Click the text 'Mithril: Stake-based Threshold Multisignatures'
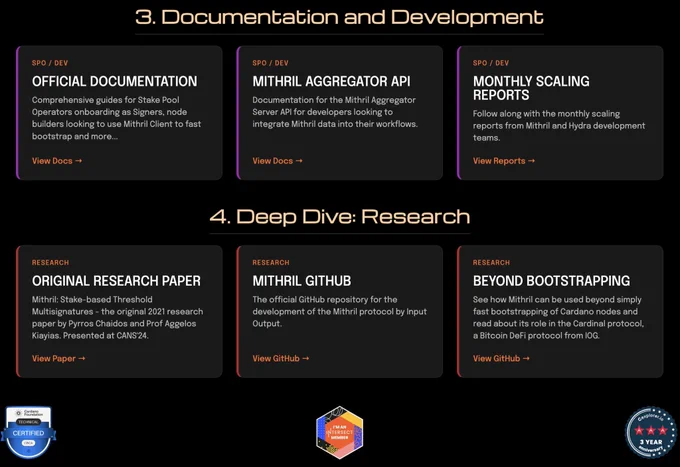Viewport: 680px width, 467px height. pyautogui.click(x=118, y=317)
